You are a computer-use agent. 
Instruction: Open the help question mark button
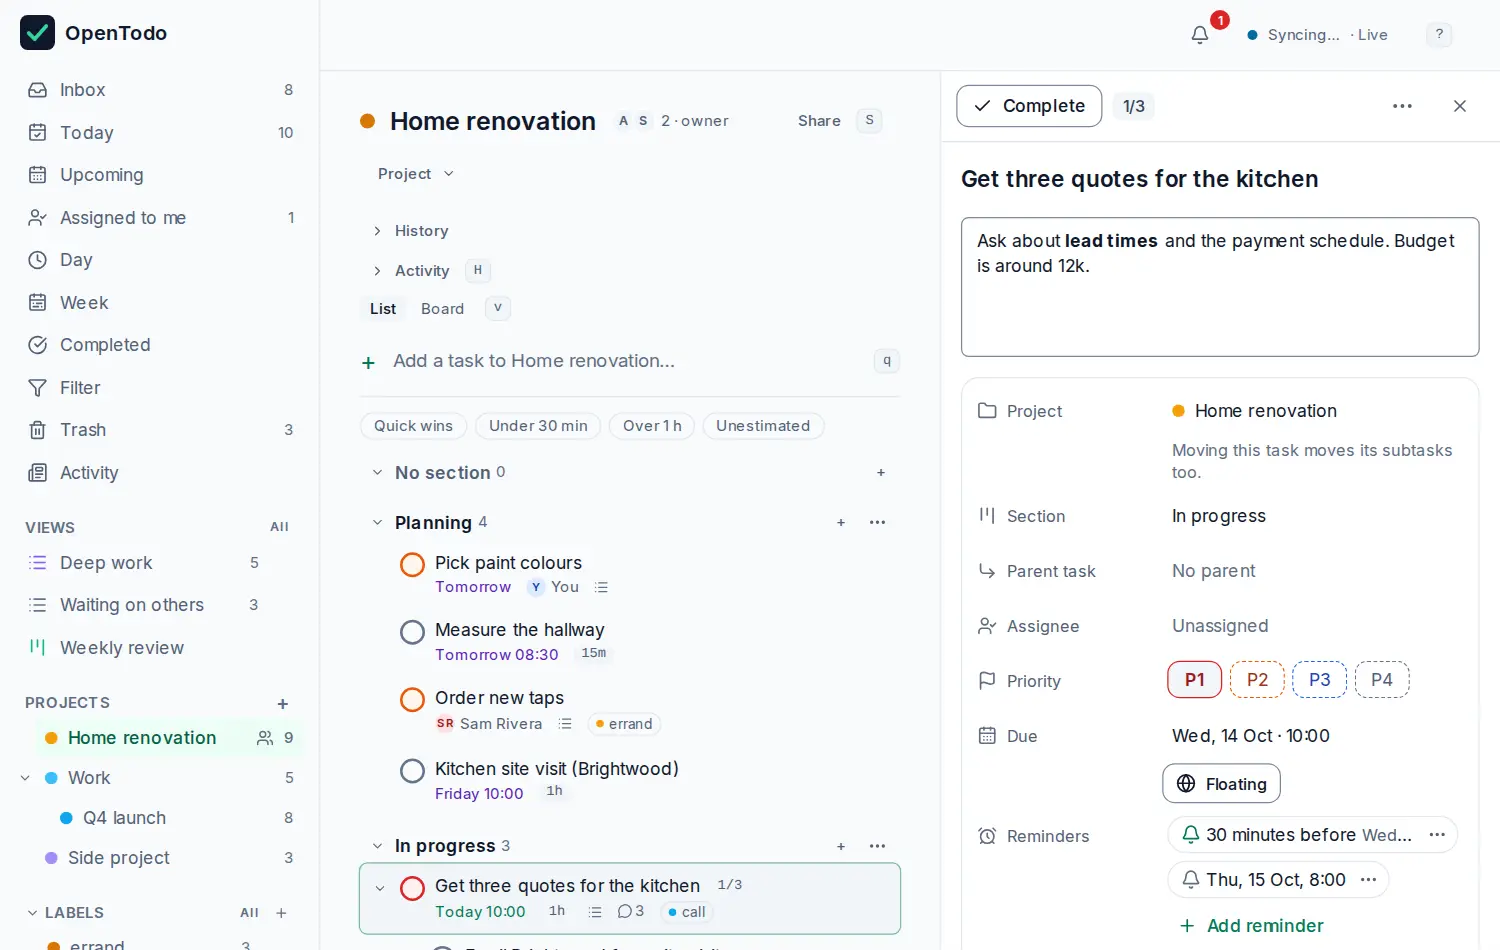pos(1439,35)
